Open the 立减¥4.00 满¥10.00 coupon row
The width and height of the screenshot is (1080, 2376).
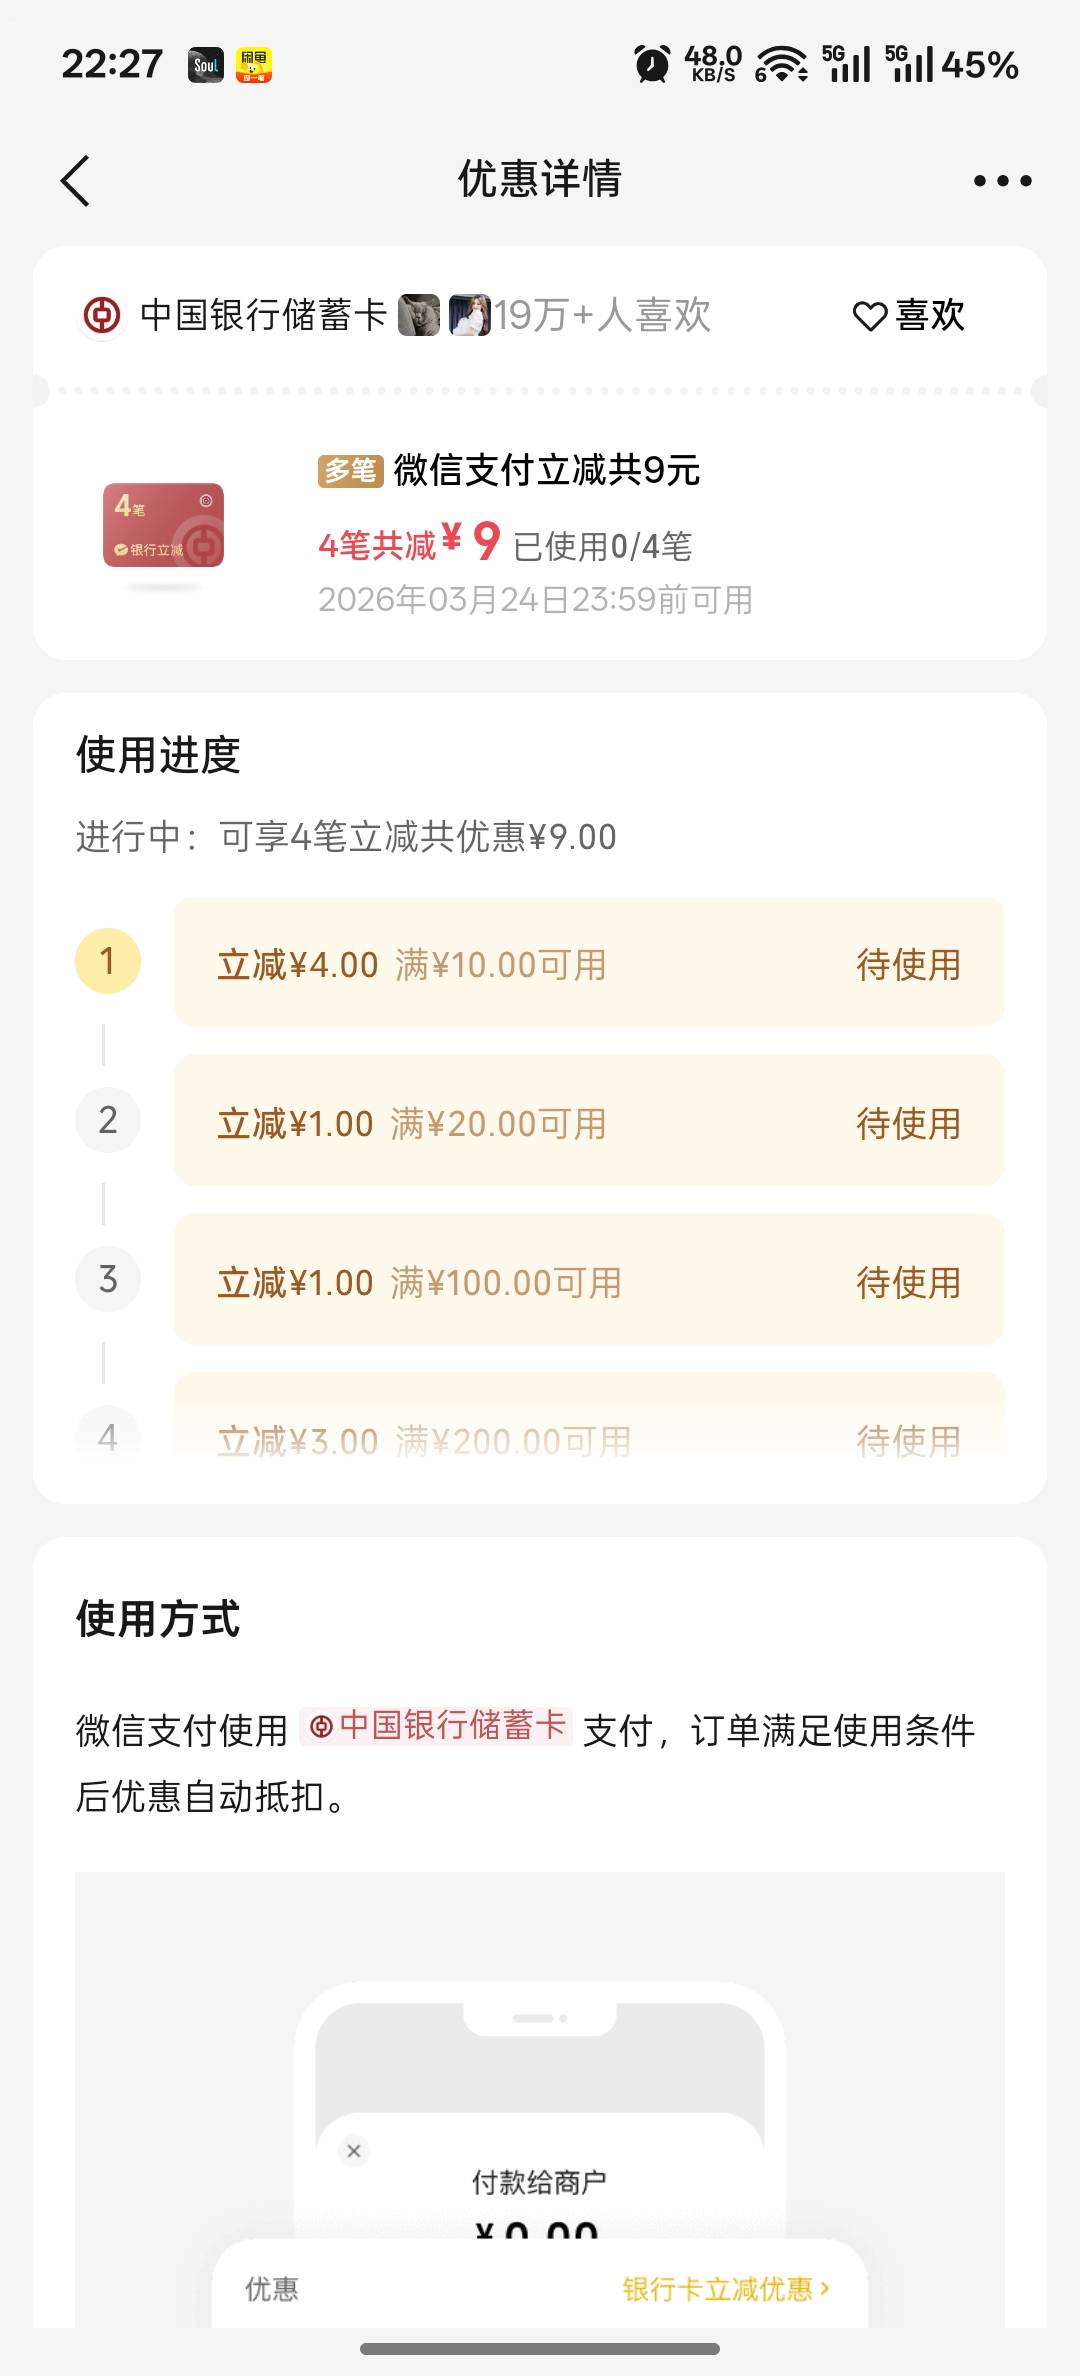pos(588,963)
